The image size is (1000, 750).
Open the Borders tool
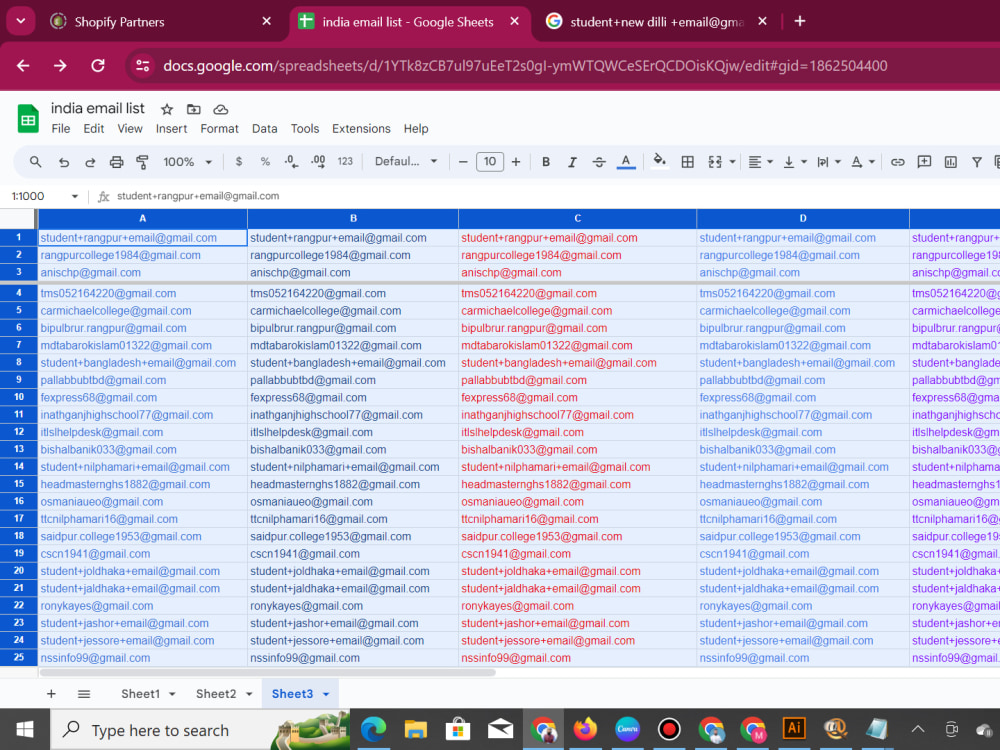[688, 162]
